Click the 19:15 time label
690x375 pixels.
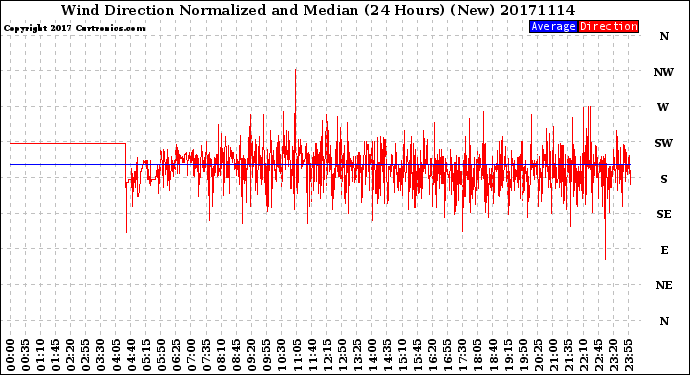tap(508, 355)
